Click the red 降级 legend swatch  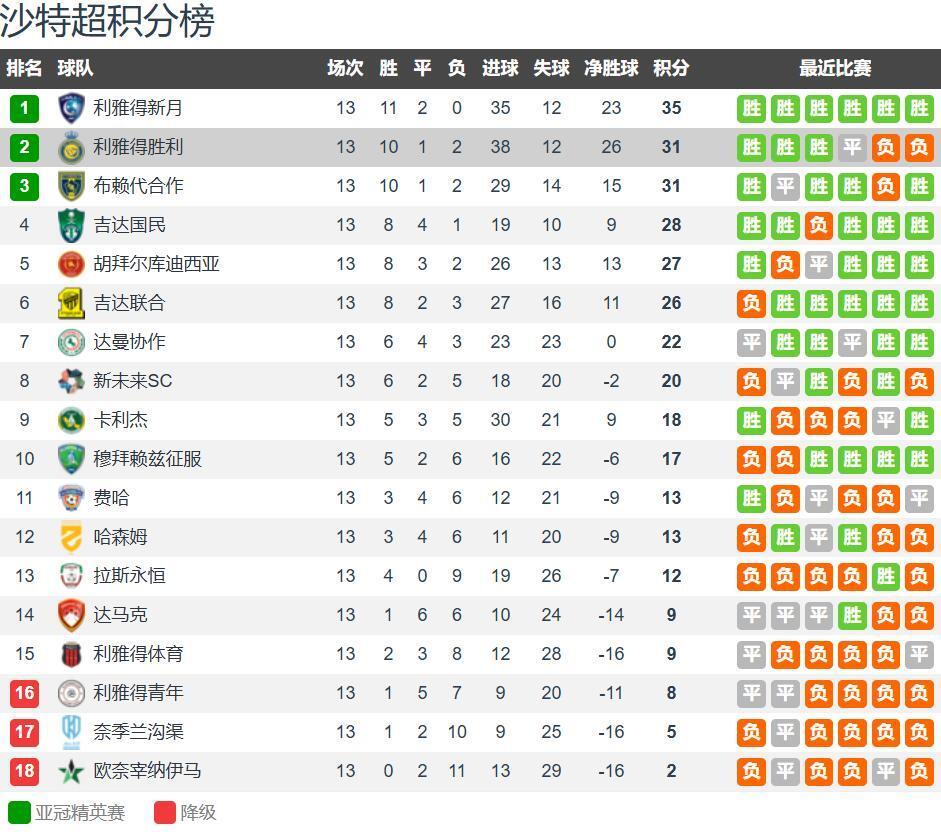point(165,812)
